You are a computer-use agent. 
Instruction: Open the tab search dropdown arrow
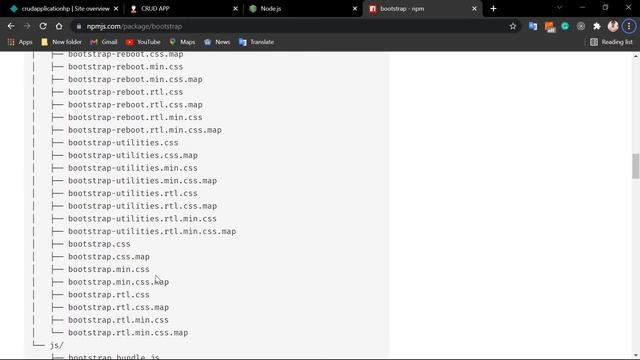click(559, 8)
